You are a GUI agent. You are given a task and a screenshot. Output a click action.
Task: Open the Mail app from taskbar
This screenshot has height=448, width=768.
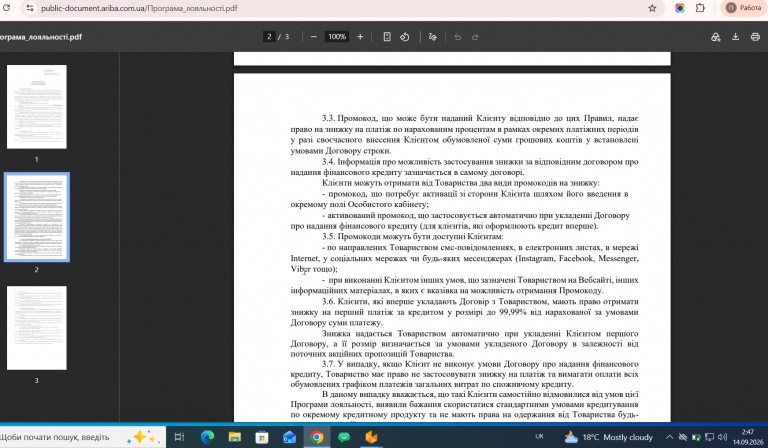[x=289, y=437]
